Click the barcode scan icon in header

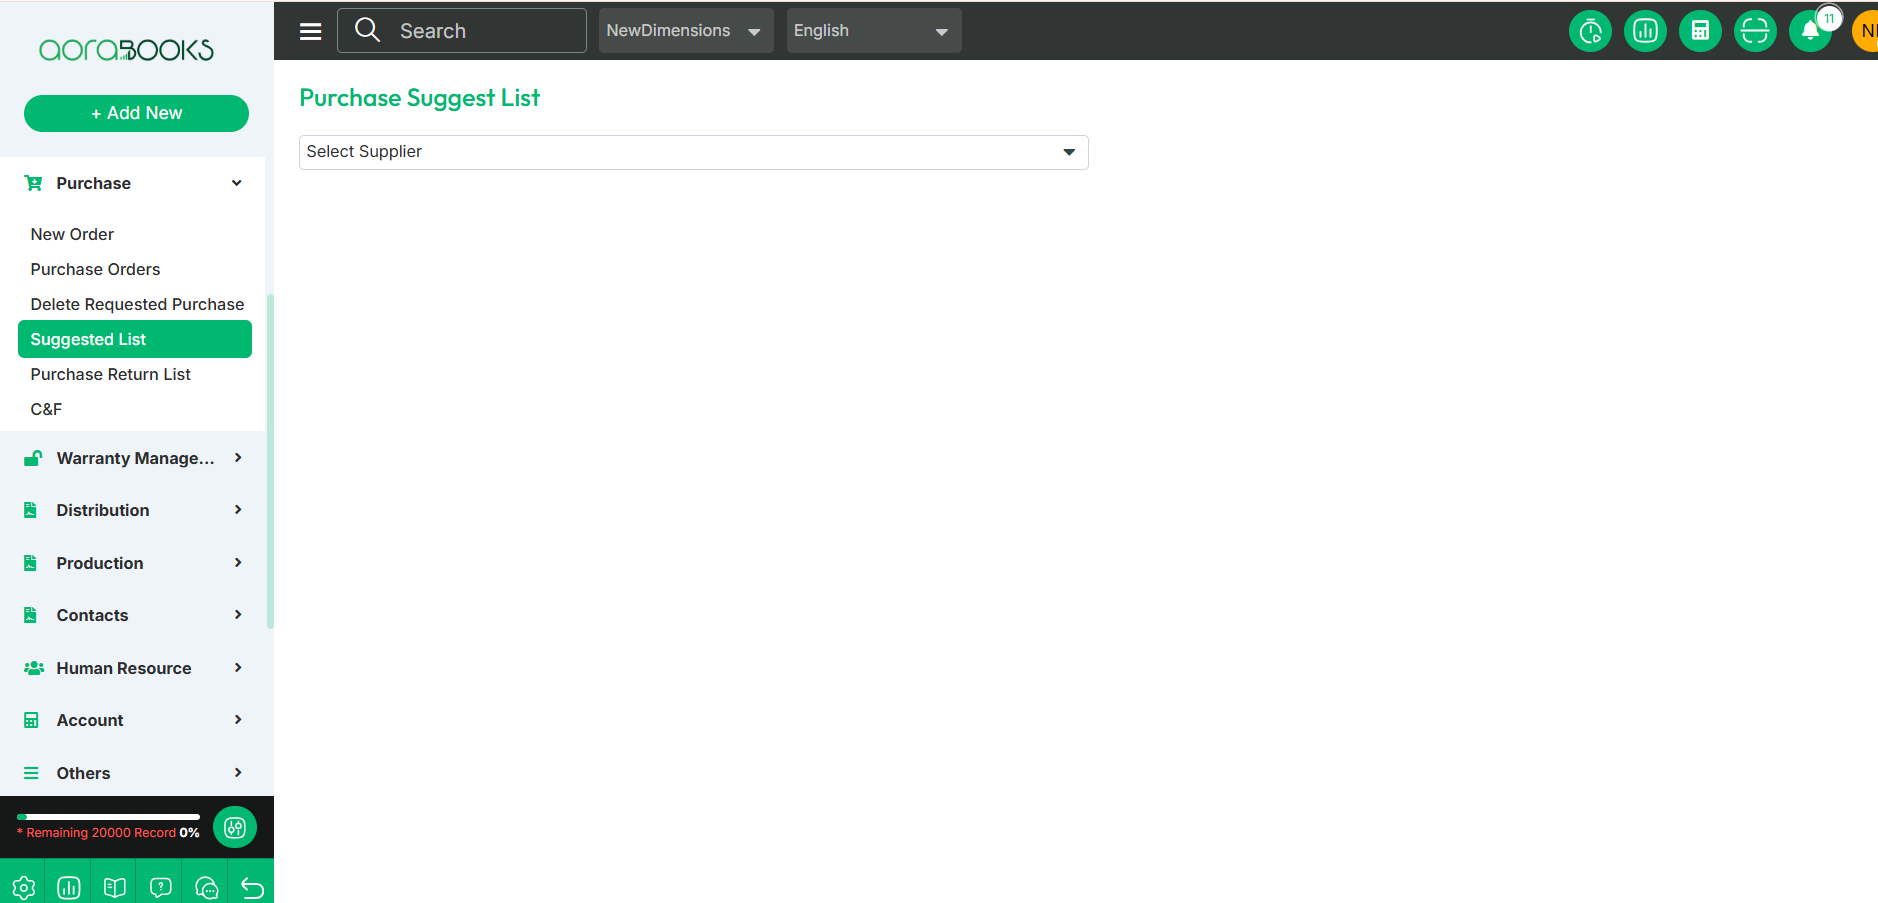click(1755, 31)
